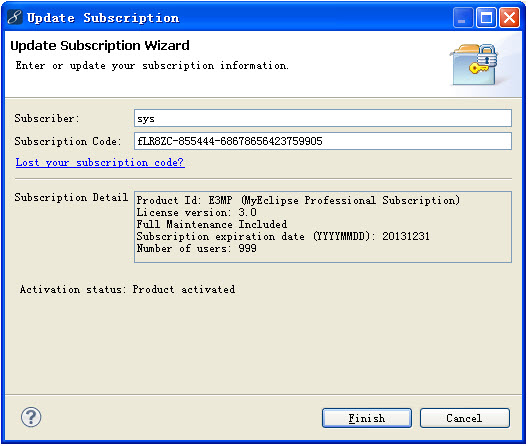The width and height of the screenshot is (528, 446).
Task: Click the MyEclipse logo in title bar
Action: [14, 17]
